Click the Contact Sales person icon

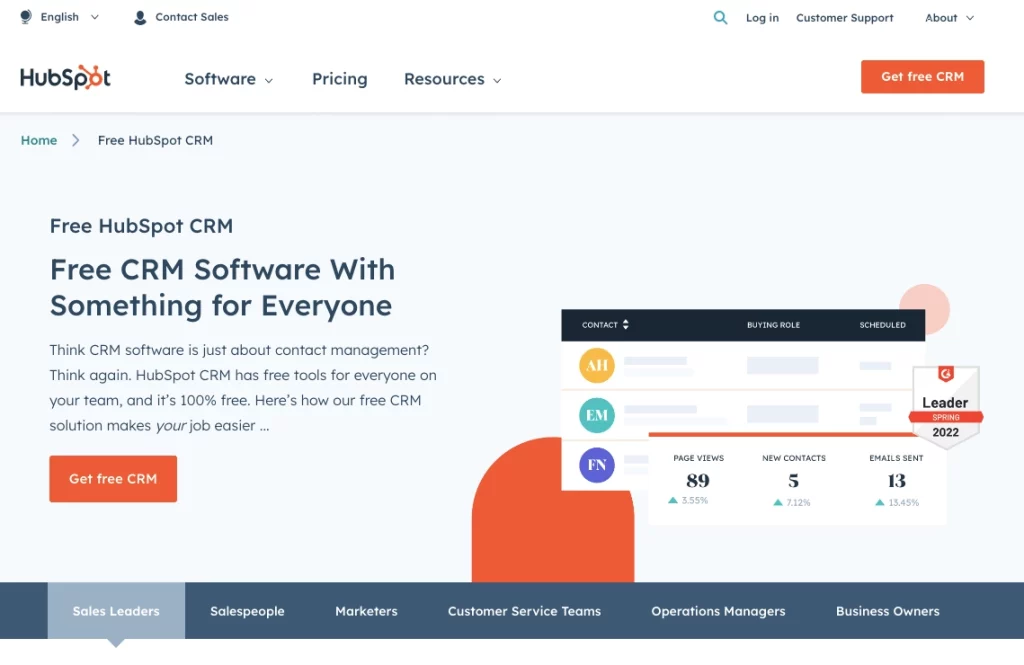point(140,18)
